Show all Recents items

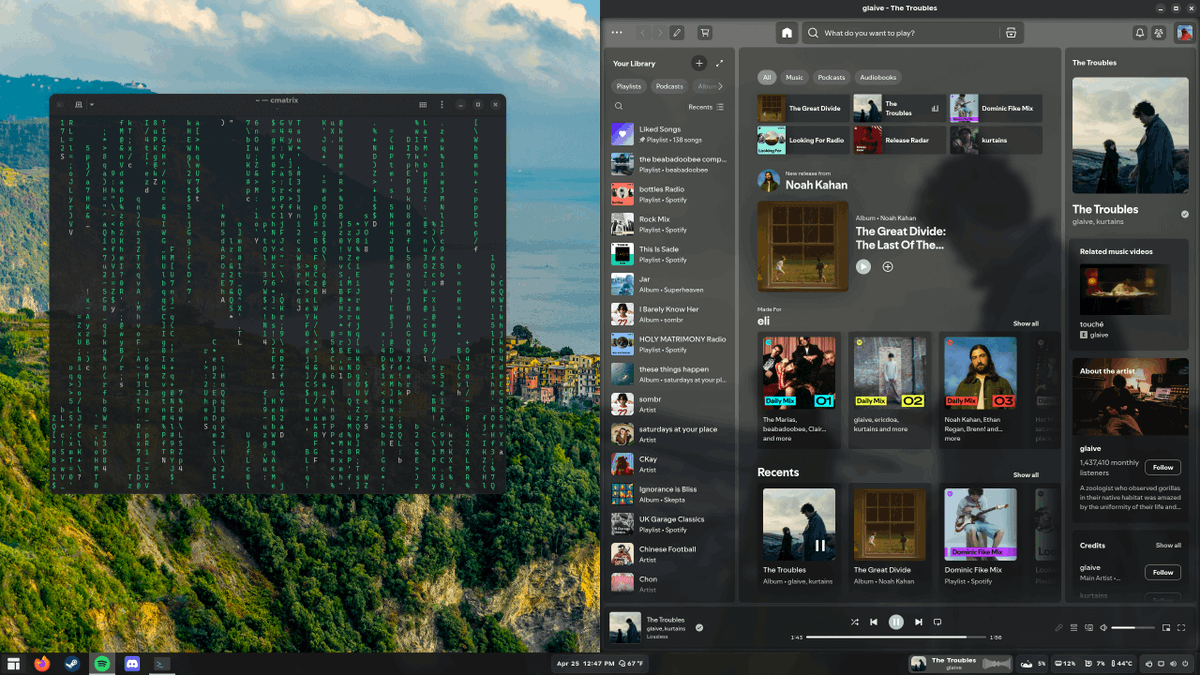pos(1026,475)
